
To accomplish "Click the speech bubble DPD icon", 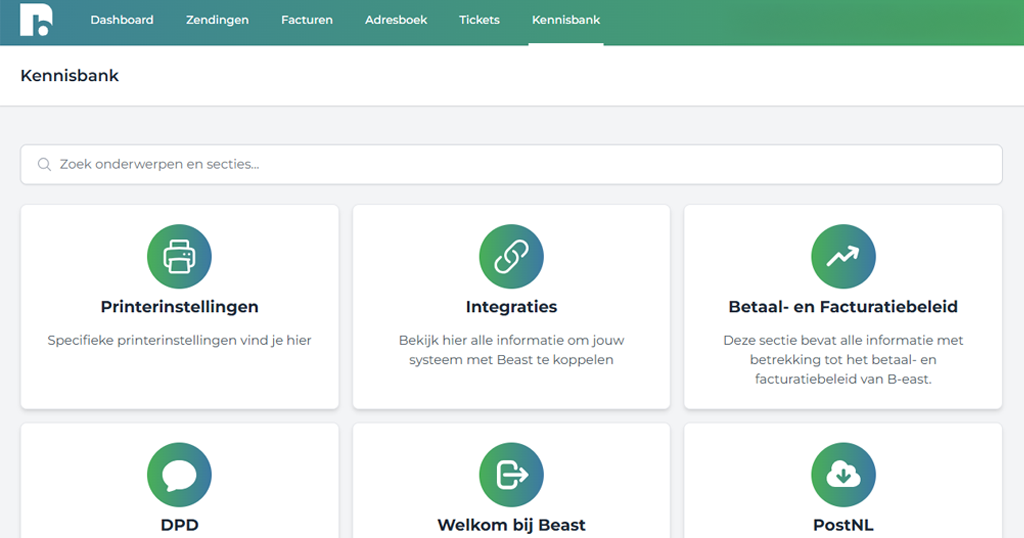I will (179, 475).
